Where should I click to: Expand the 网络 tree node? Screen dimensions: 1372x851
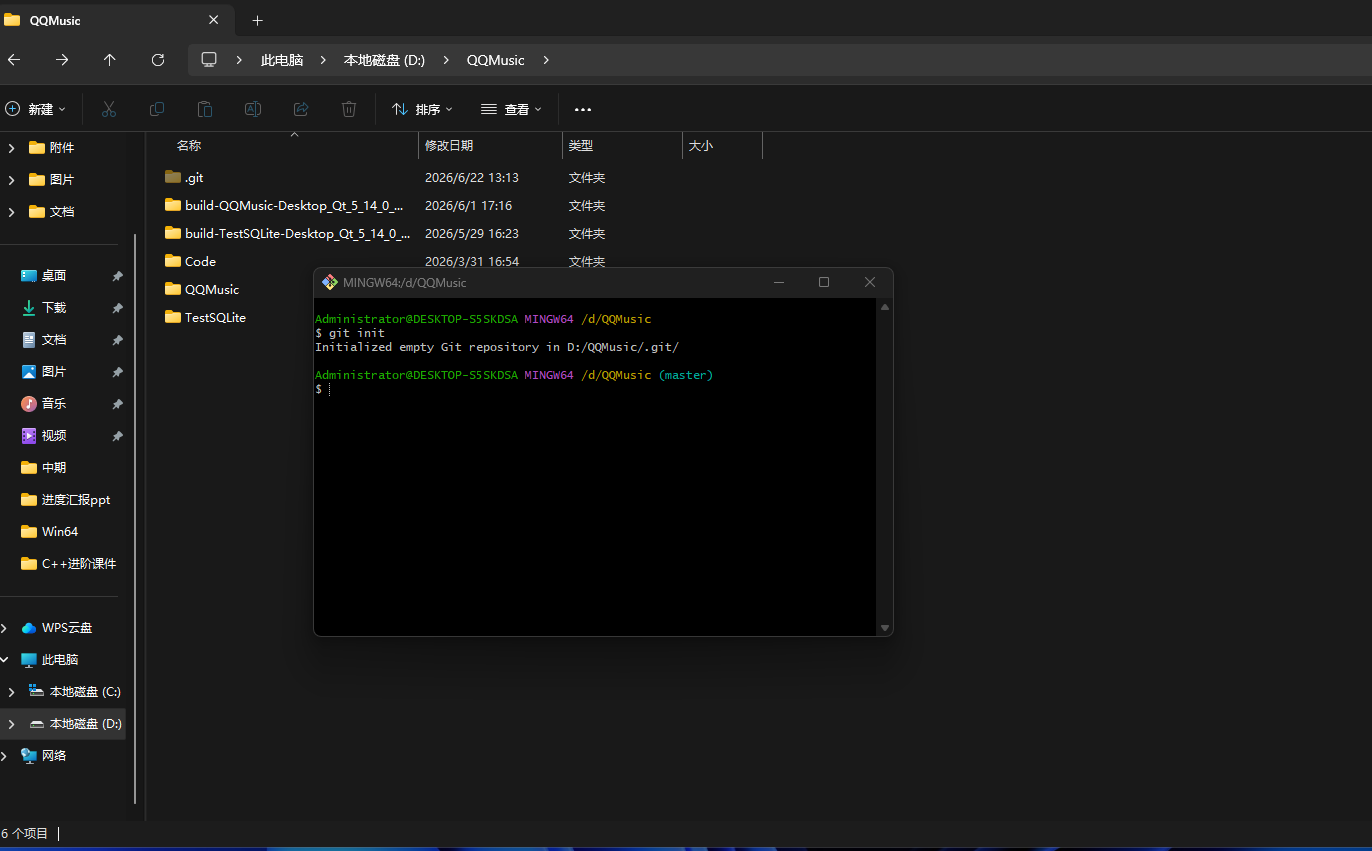click(x=4, y=756)
